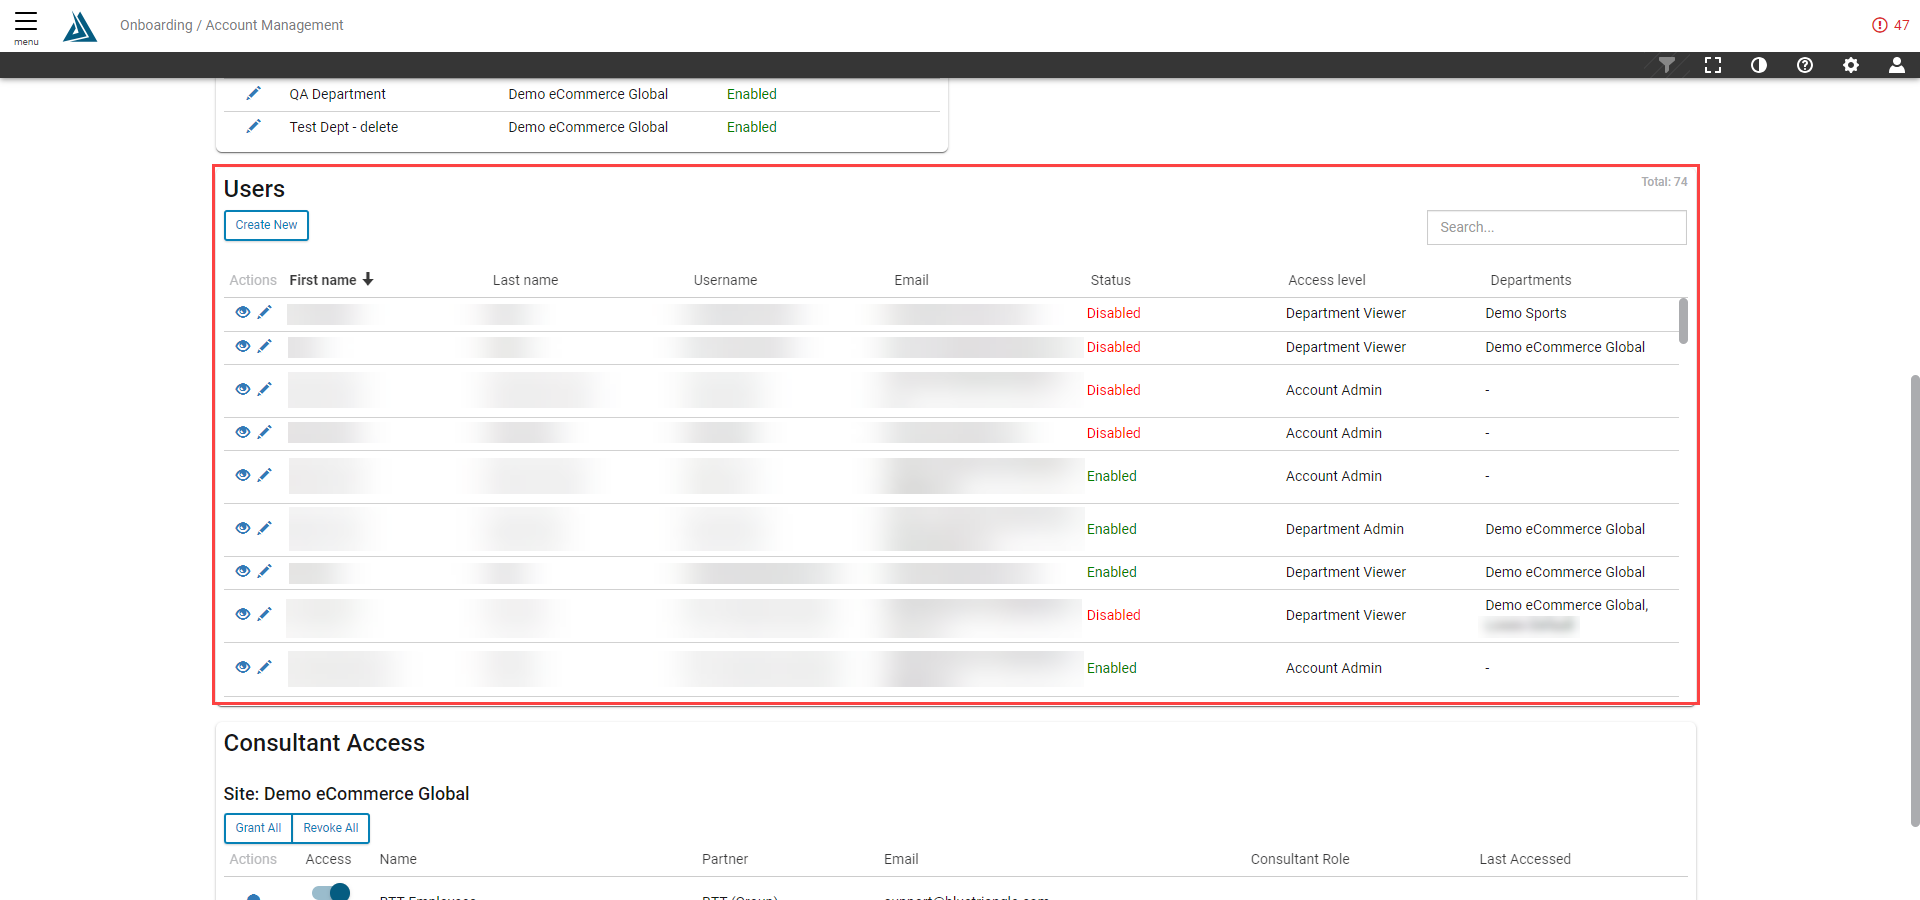Open the user profile icon
This screenshot has height=900, width=1920.
[1897, 65]
